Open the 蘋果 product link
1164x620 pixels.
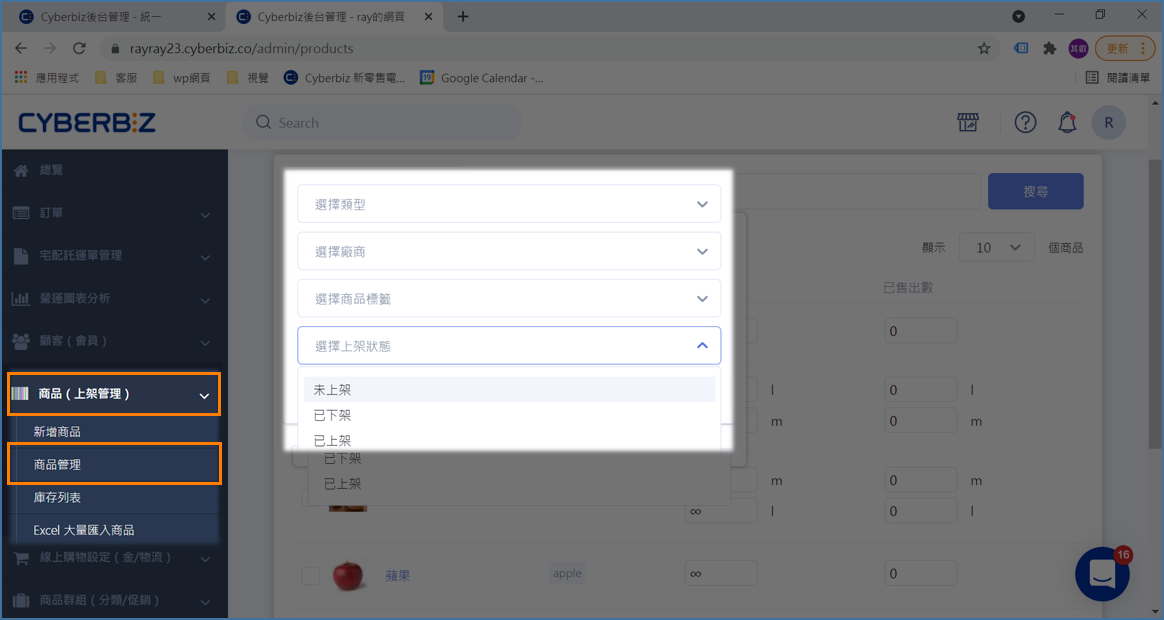(x=398, y=576)
